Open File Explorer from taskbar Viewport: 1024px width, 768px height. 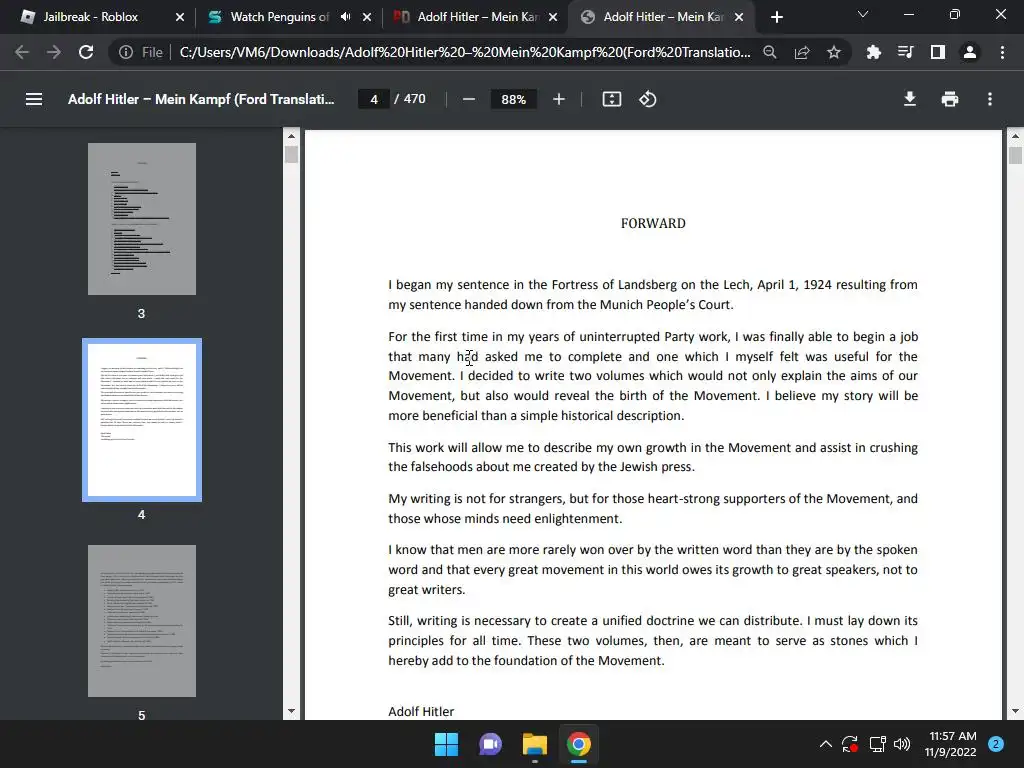click(534, 744)
